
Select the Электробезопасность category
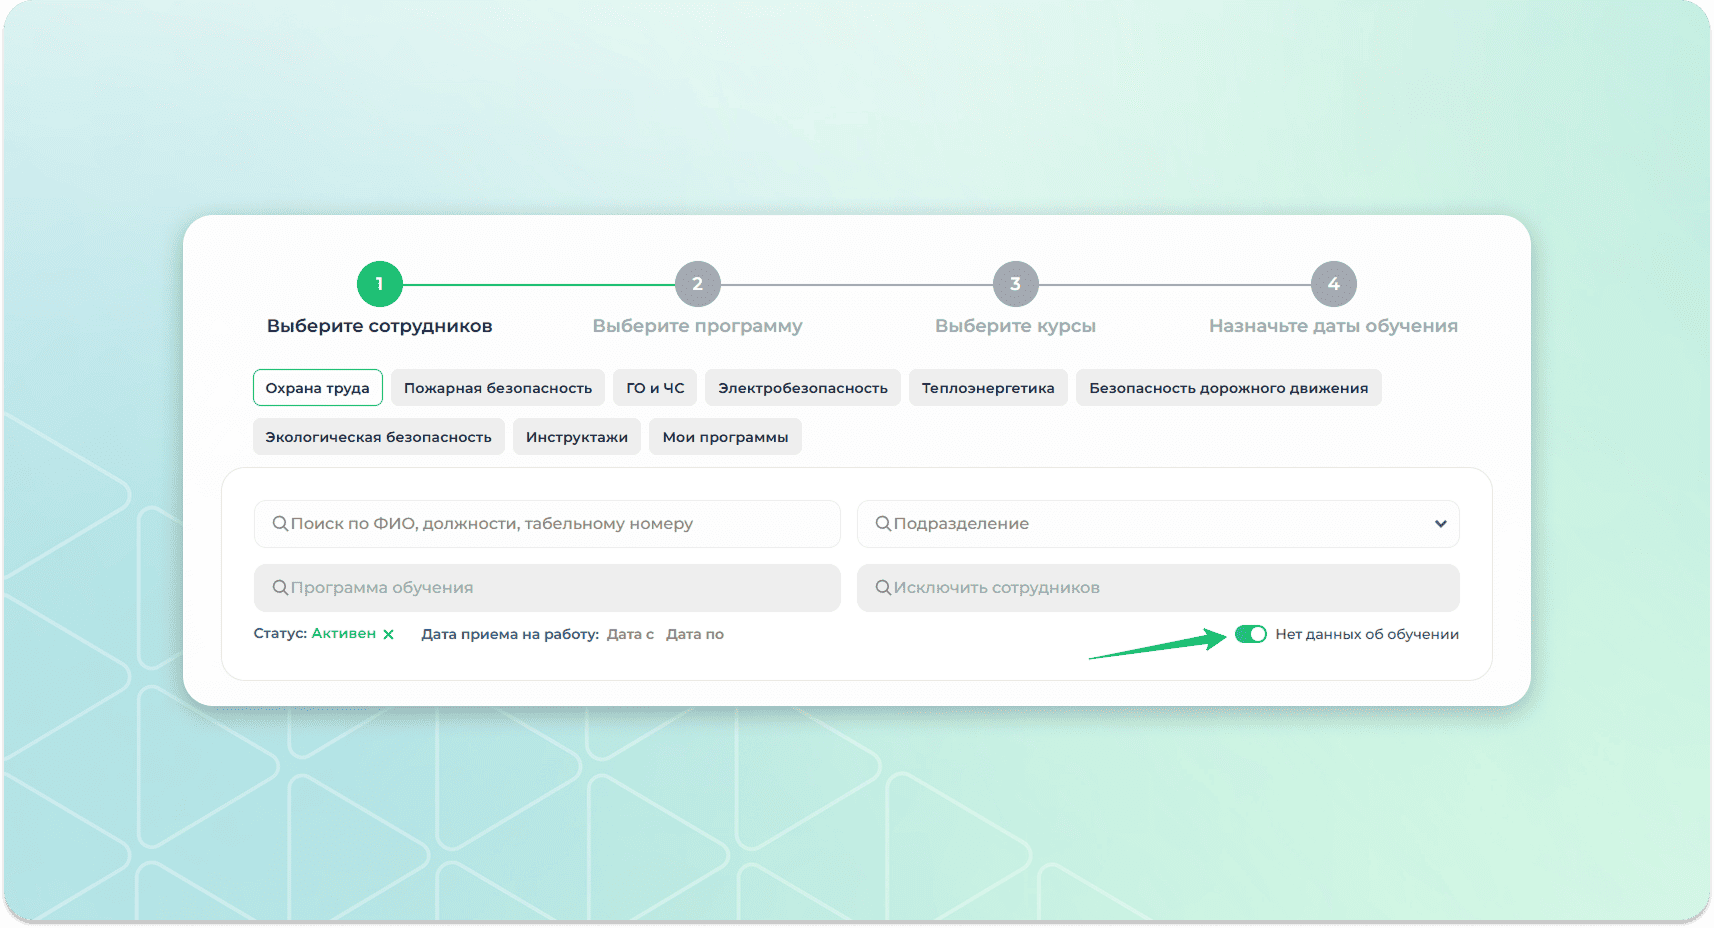[803, 388]
